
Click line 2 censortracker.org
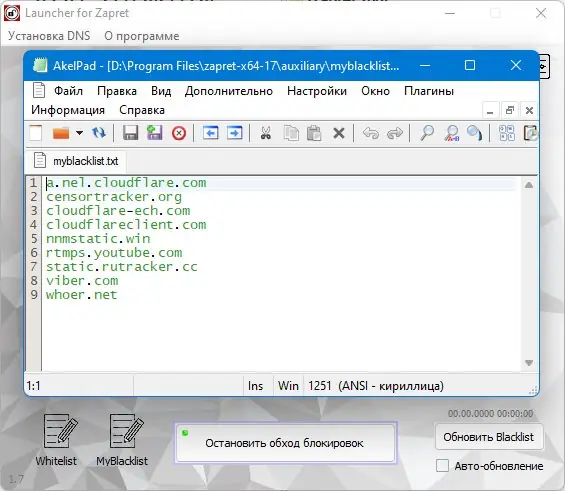[x=114, y=197]
